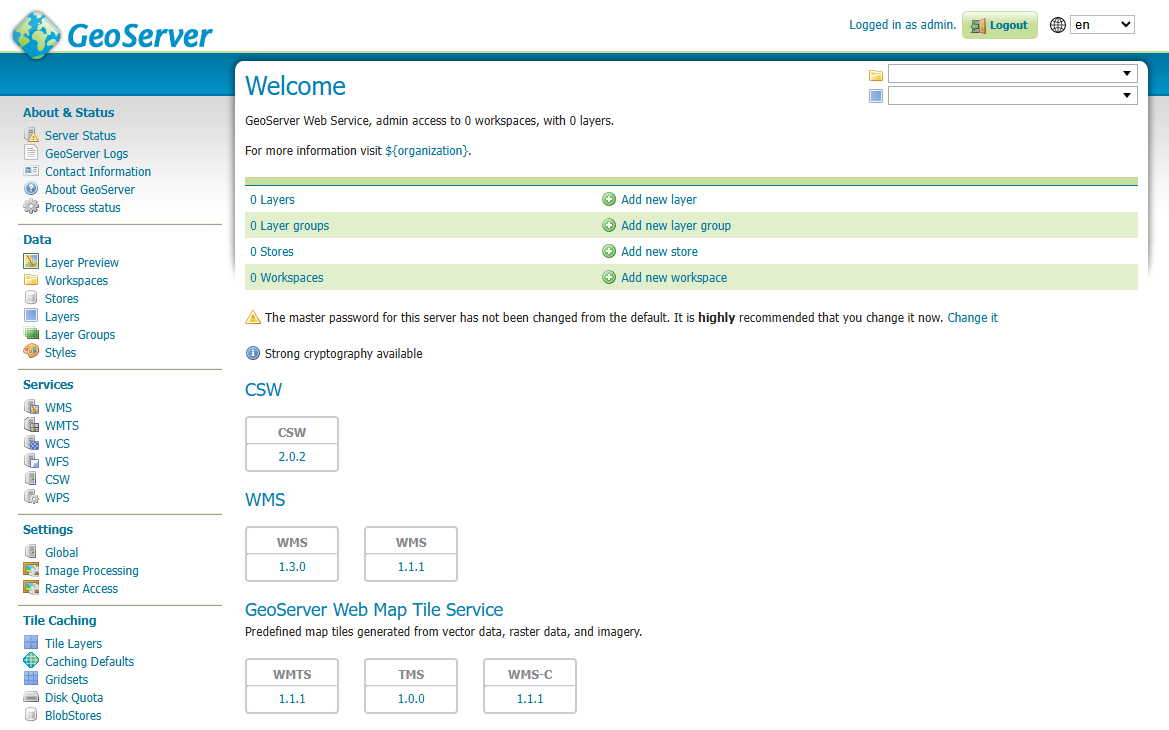Open the ${organization} link
Image resolution: width=1169 pixels, height=730 pixels.
(x=426, y=151)
